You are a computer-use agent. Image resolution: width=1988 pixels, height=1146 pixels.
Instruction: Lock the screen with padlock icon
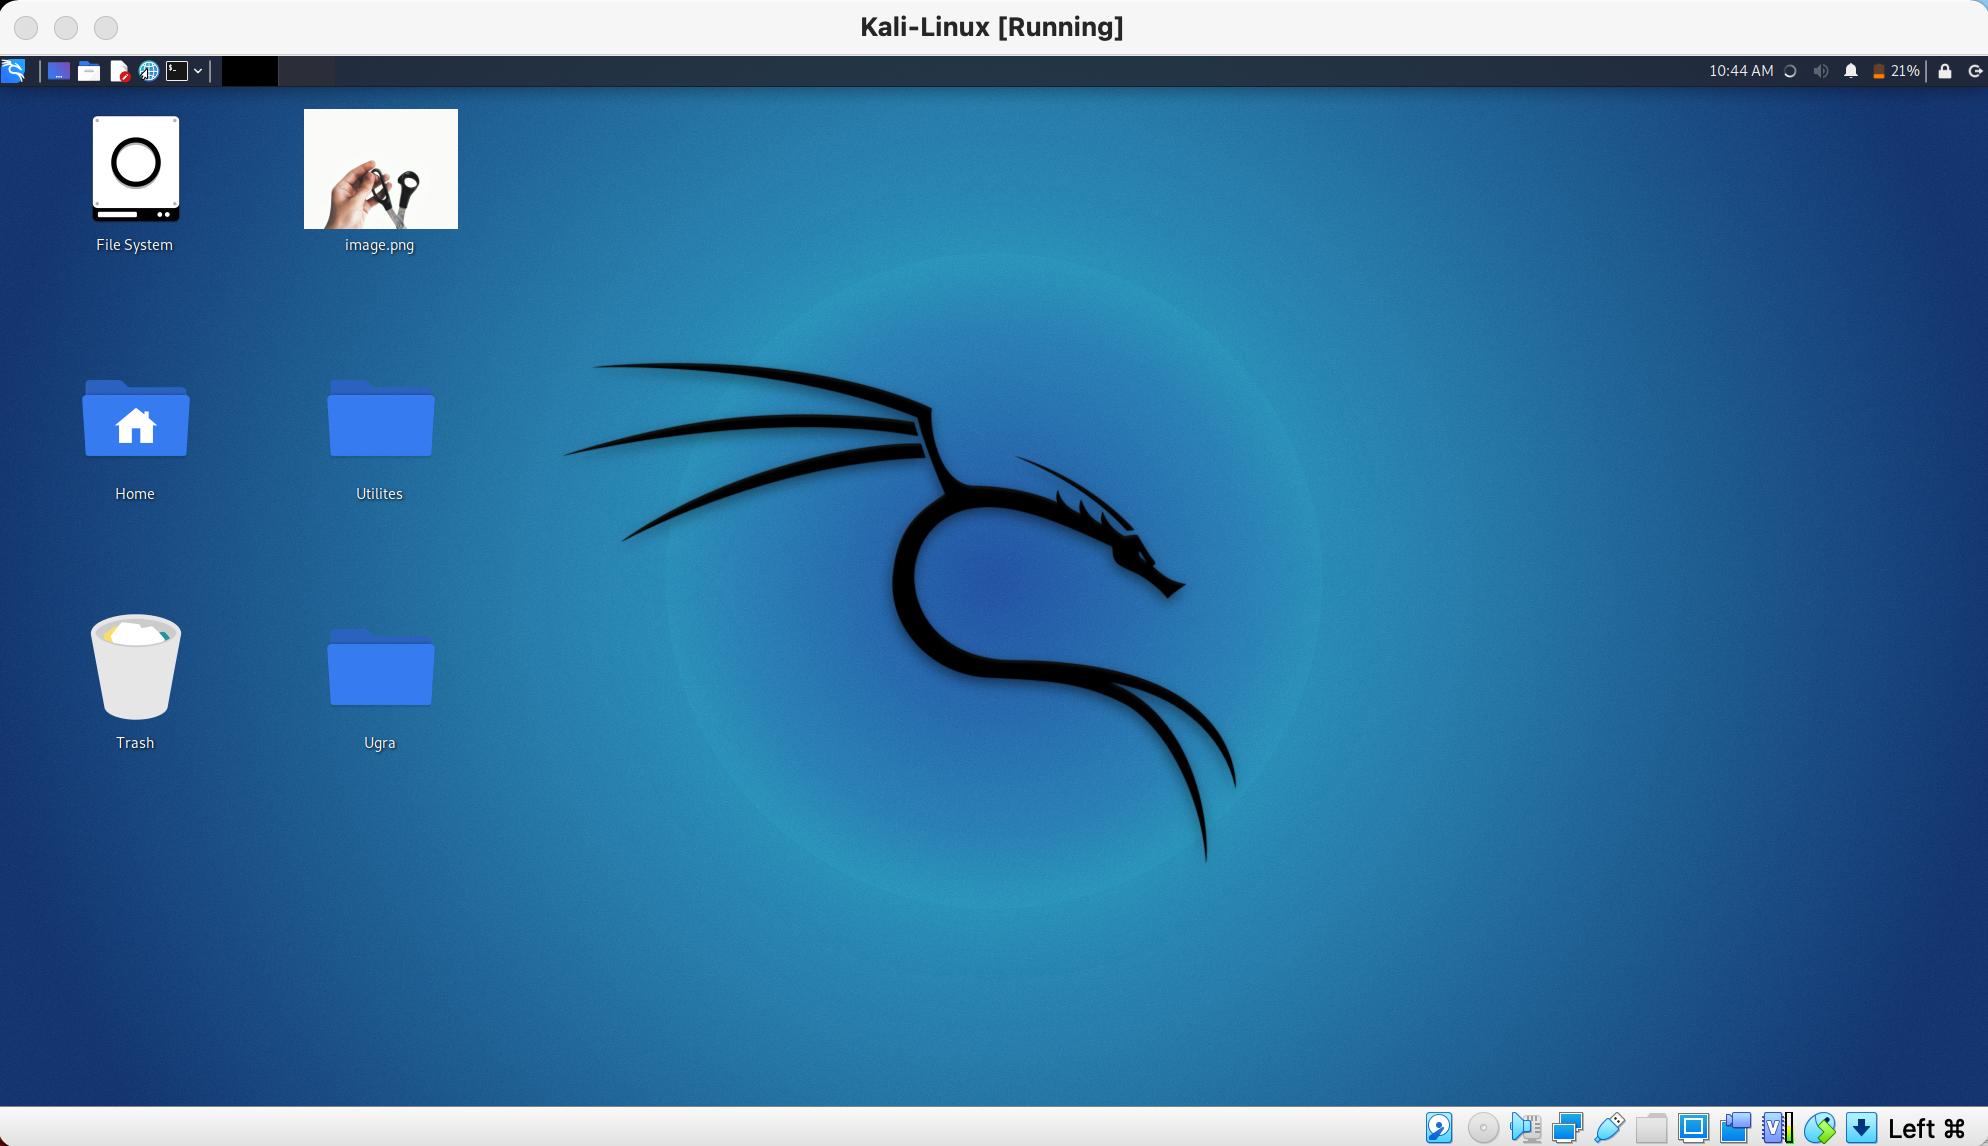[x=1945, y=71]
